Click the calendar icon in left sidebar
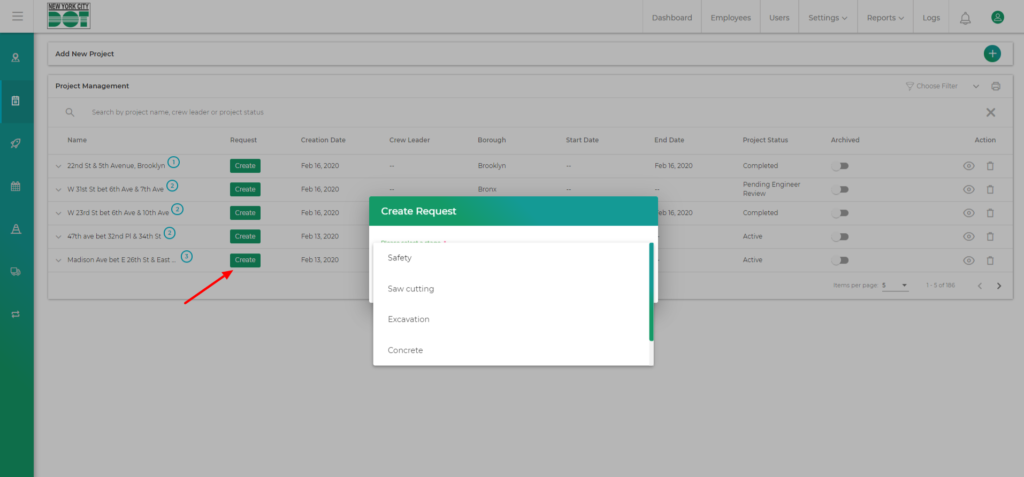Image resolution: width=1024 pixels, height=477 pixels. [x=16, y=186]
